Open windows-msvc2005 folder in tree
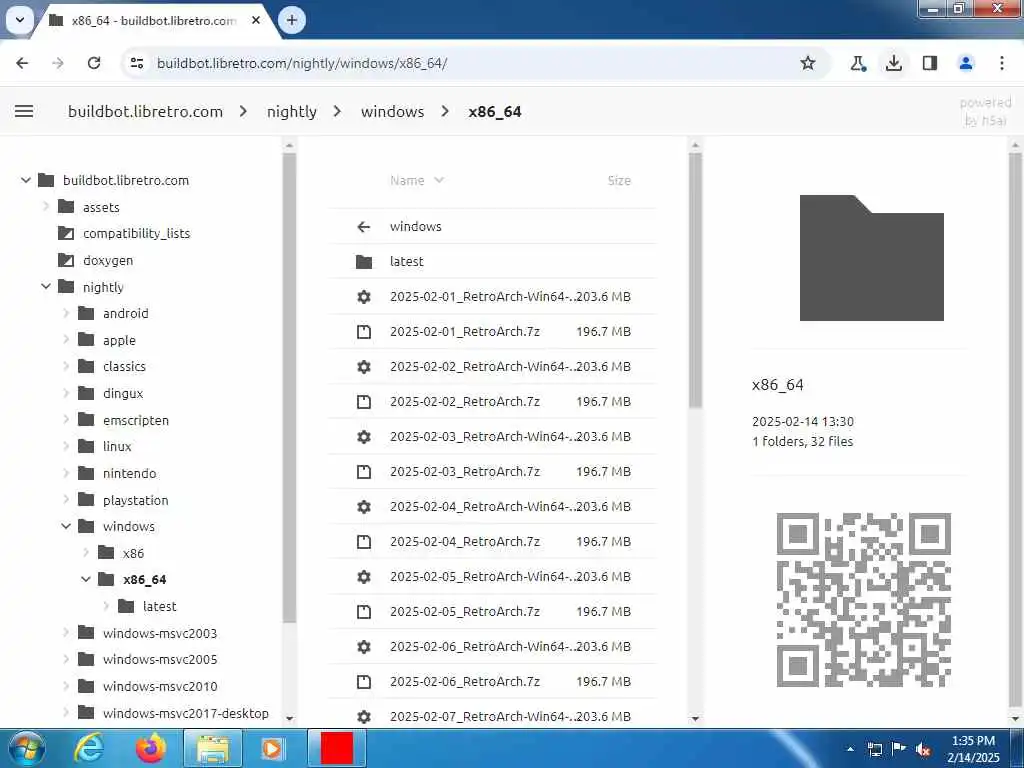This screenshot has width=1024, height=768. pyautogui.click(x=159, y=660)
